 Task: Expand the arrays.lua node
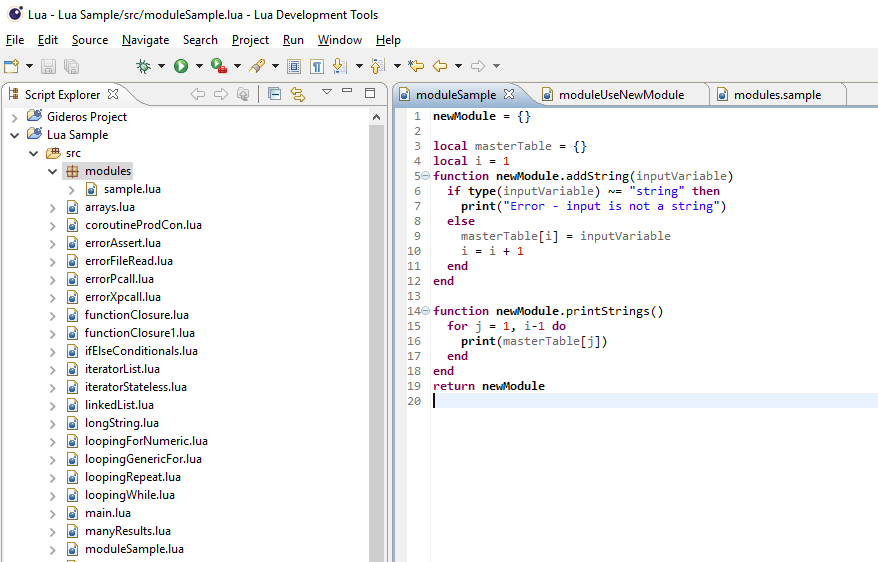(53, 208)
